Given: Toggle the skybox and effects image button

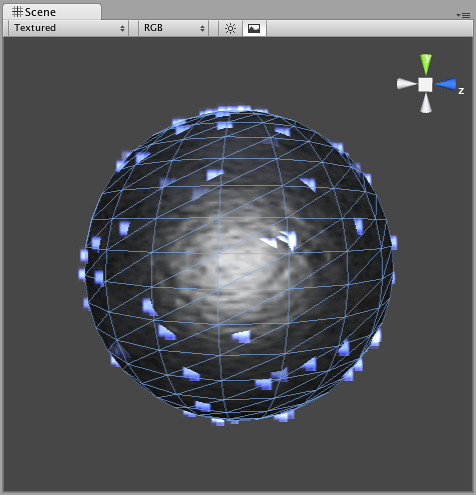Looking at the screenshot, I should 254,28.
